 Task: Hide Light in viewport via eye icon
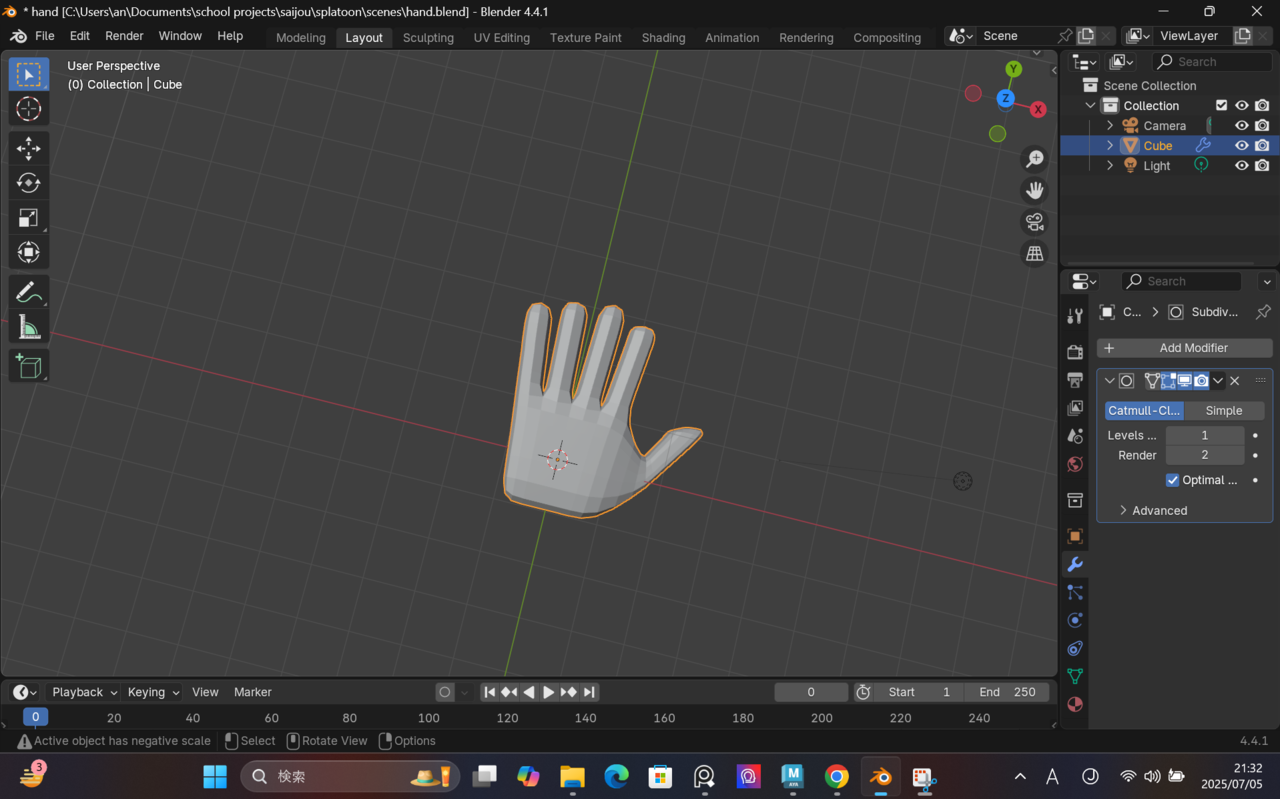click(x=1242, y=165)
